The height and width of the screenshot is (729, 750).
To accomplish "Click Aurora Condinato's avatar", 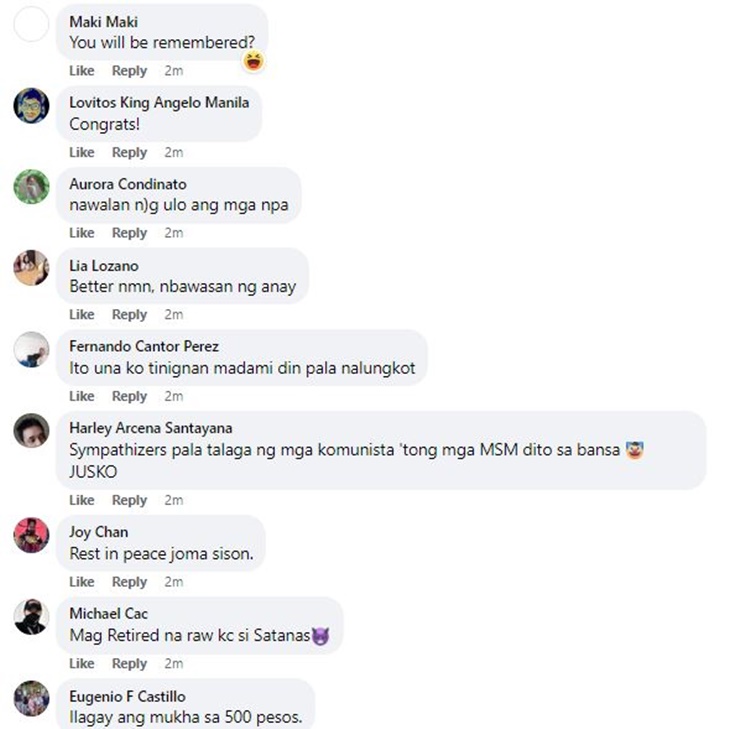I will 31,187.
